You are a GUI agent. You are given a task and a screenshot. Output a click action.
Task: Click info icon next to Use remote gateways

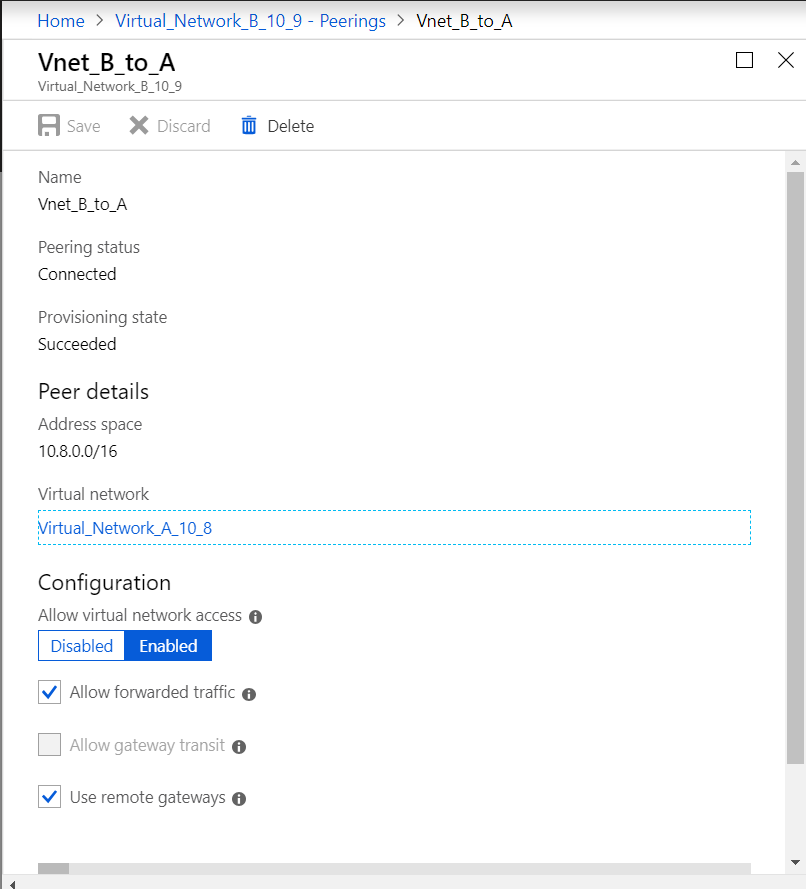tap(239, 799)
